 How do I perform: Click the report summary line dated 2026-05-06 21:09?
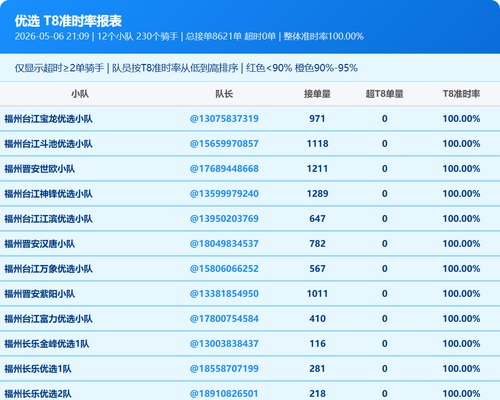point(189,36)
